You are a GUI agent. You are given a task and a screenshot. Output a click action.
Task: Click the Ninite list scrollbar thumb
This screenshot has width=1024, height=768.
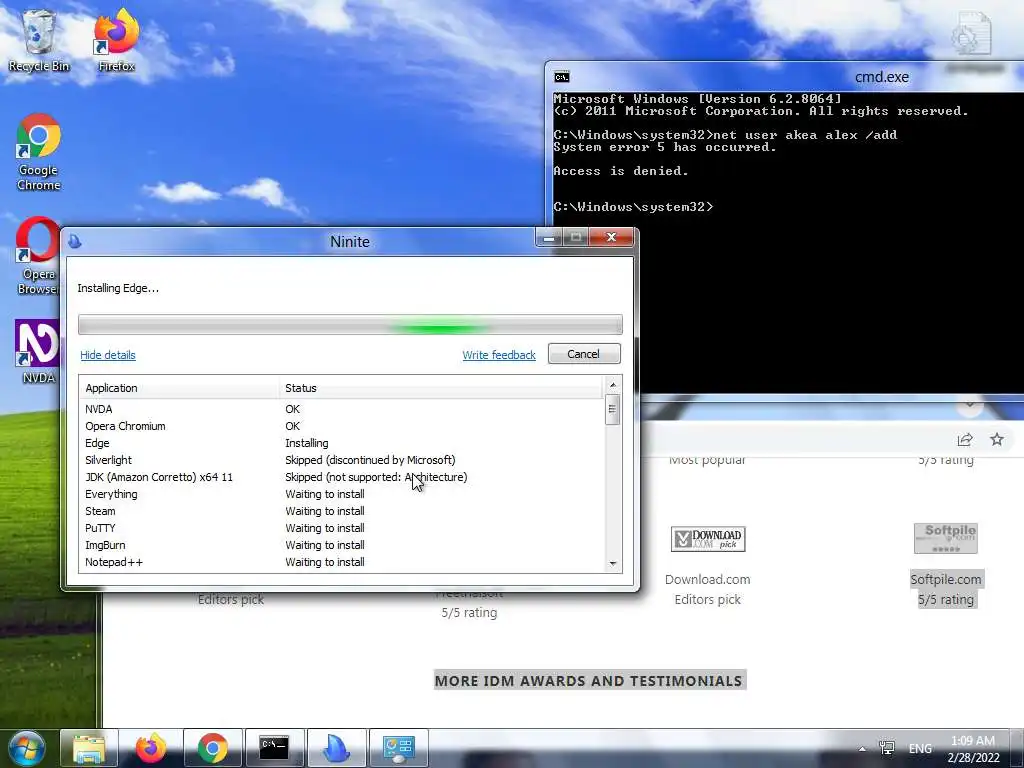pos(612,409)
